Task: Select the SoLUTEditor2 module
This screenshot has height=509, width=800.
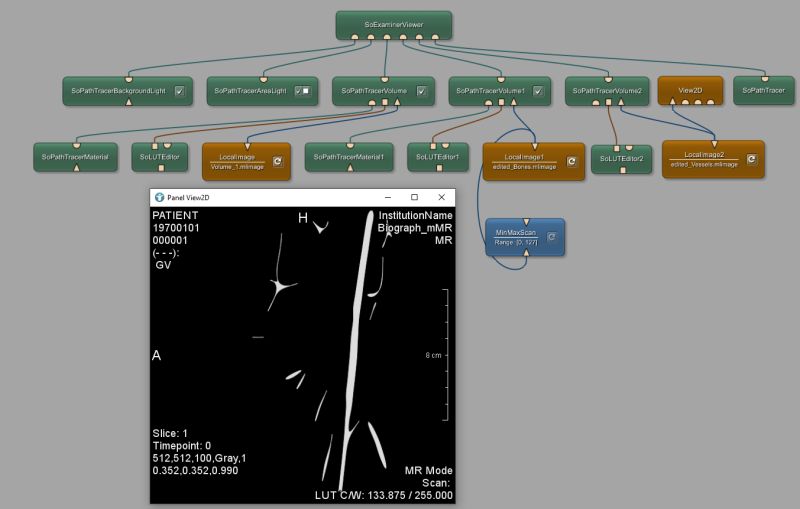Action: click(621, 159)
